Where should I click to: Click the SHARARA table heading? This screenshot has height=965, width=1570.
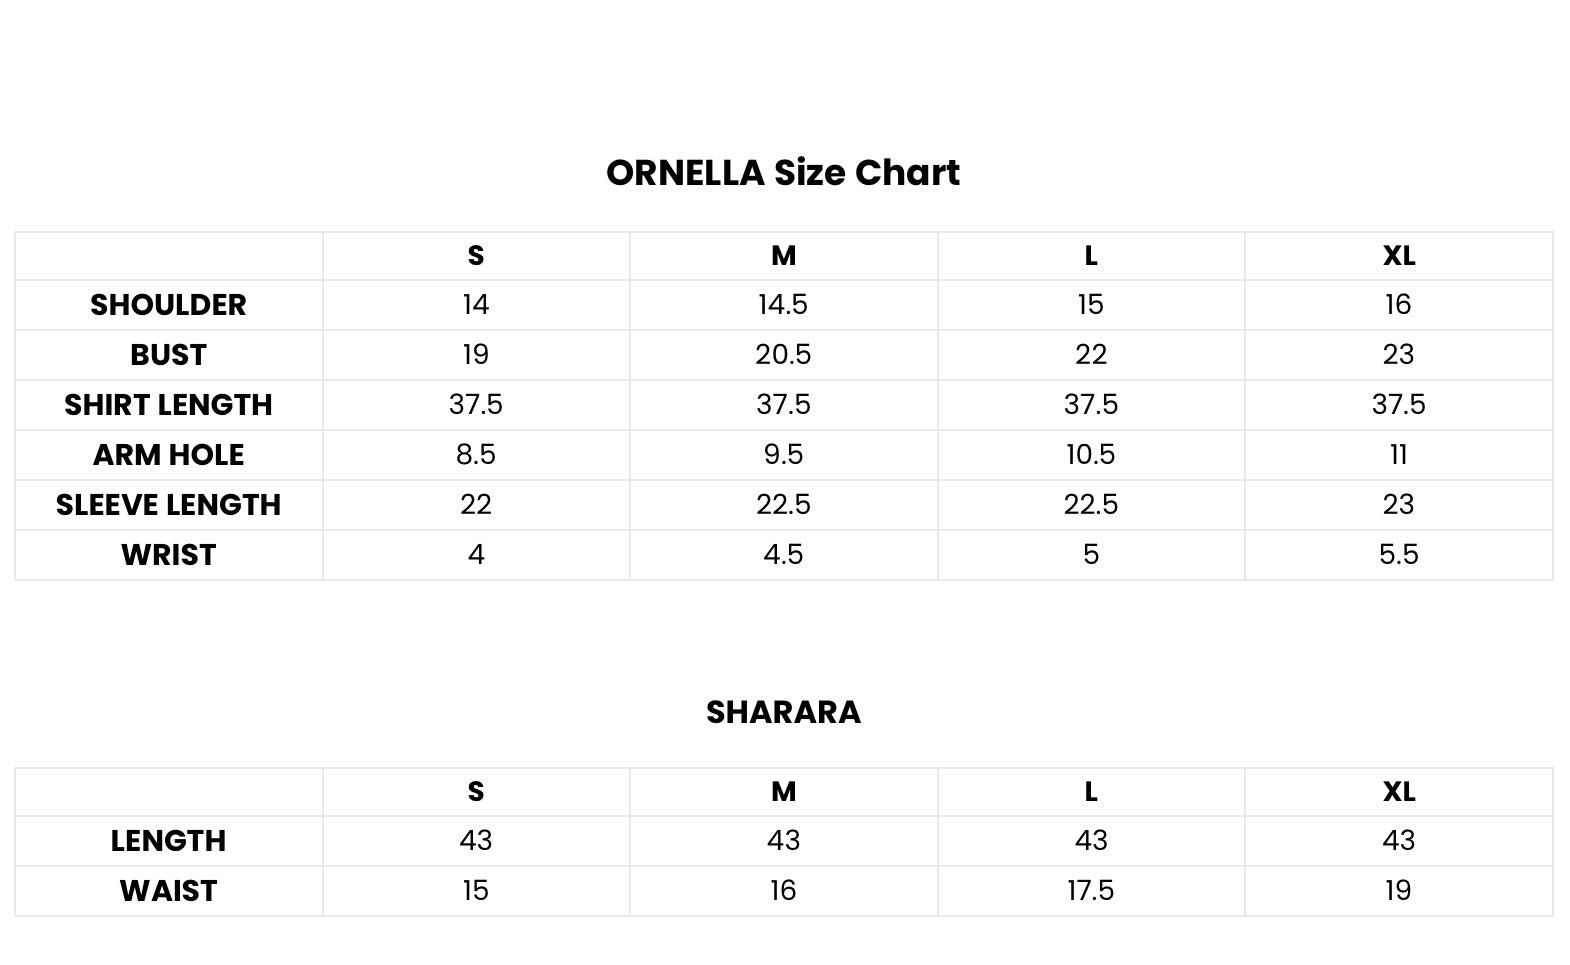pyautogui.click(x=783, y=712)
